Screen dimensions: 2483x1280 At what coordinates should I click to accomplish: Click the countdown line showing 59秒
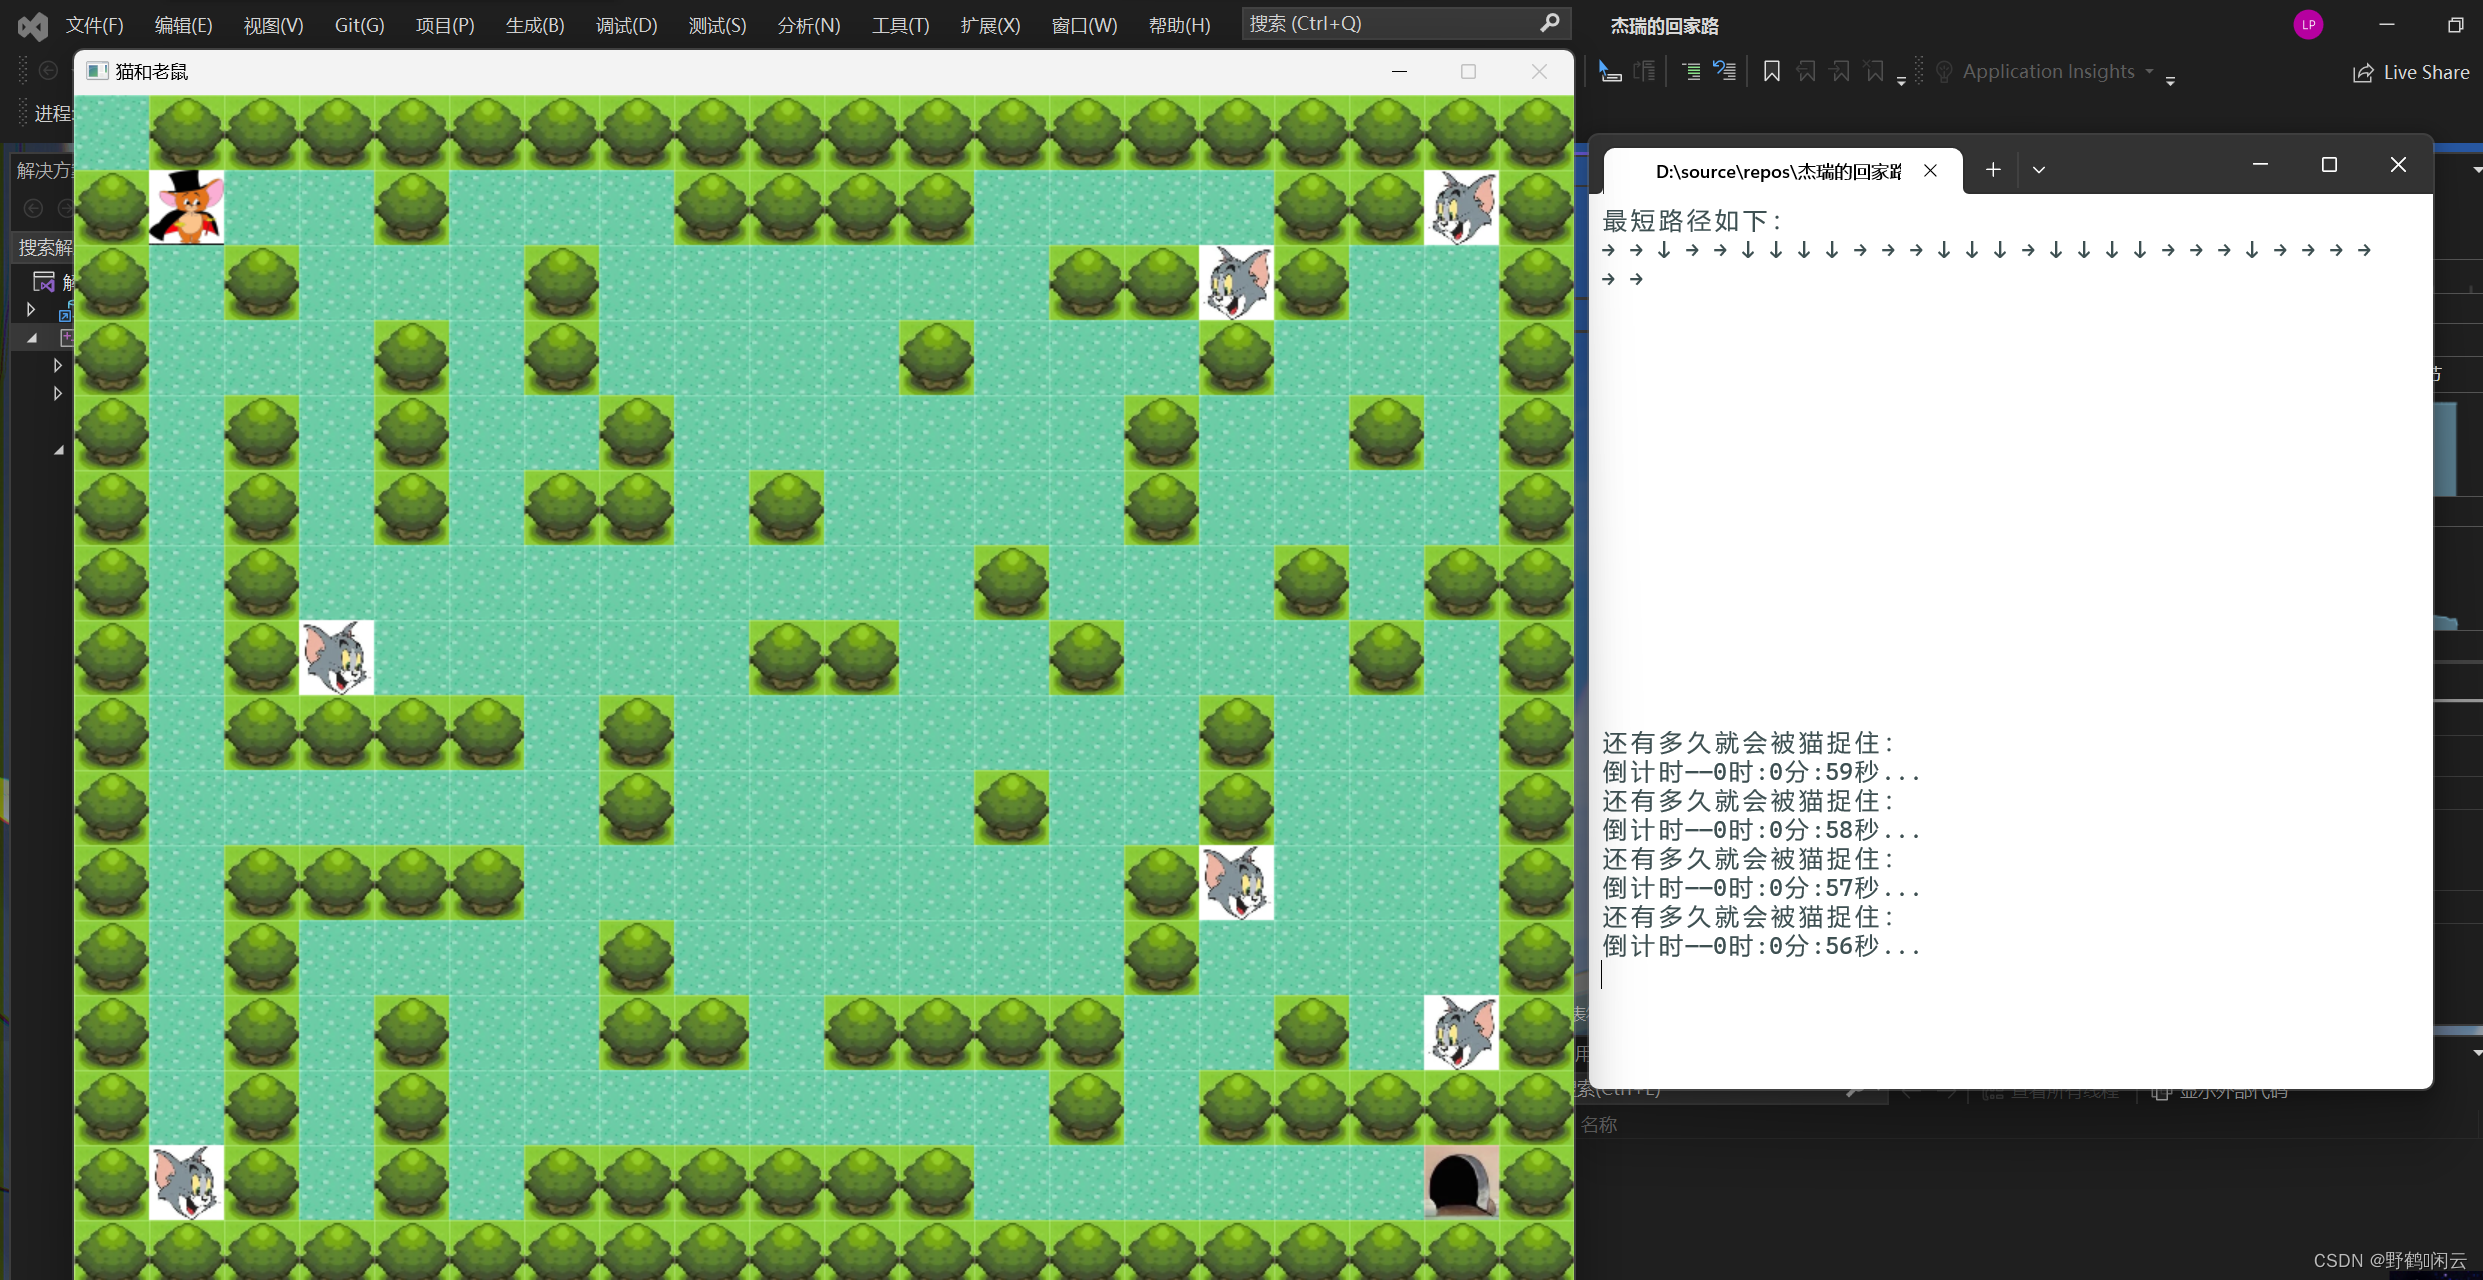(x=1761, y=772)
